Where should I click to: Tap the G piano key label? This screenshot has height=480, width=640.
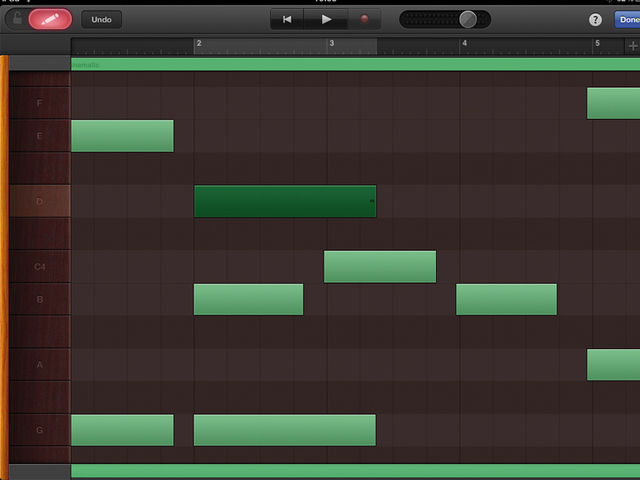(39, 430)
